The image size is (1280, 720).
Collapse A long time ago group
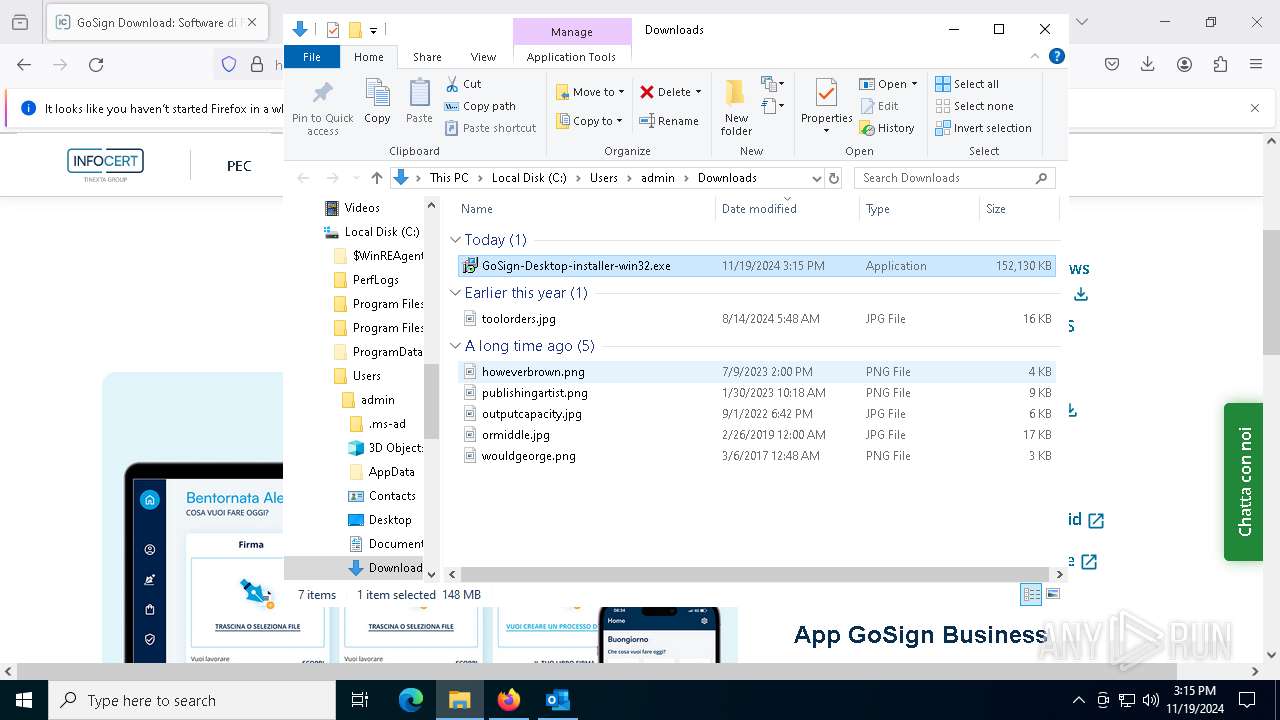456,346
